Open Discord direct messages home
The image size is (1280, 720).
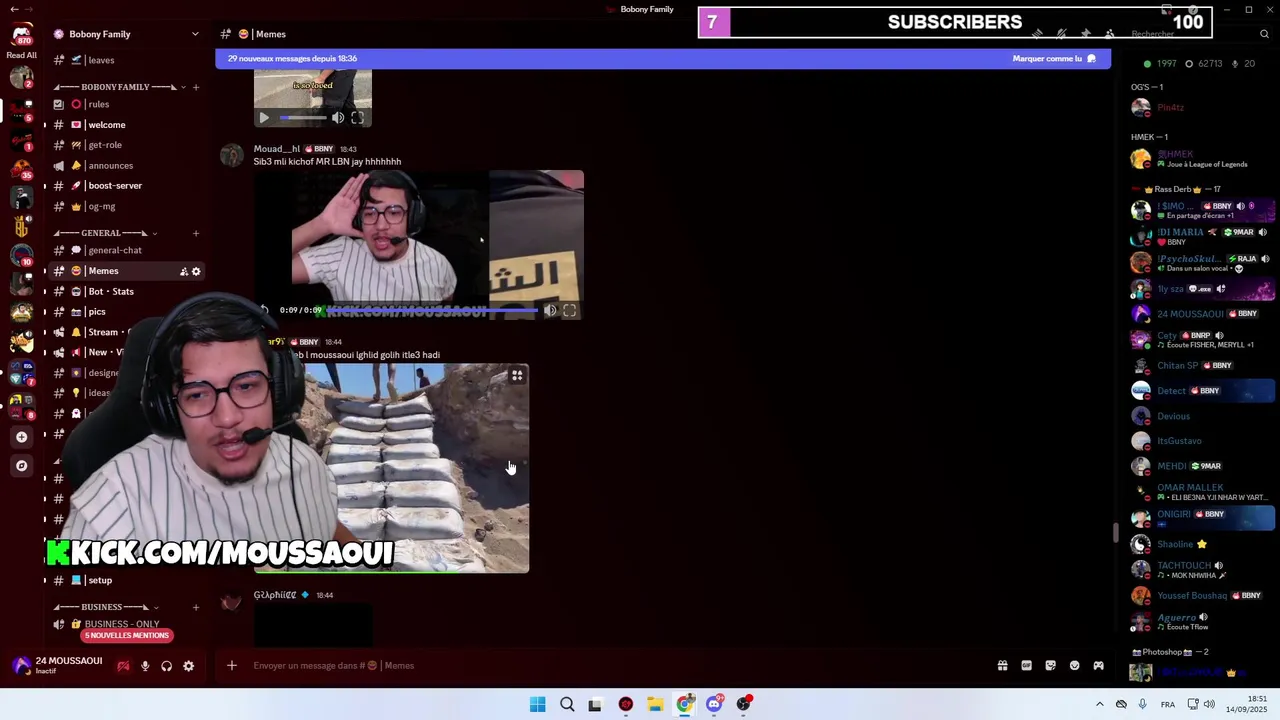click(x=21, y=34)
